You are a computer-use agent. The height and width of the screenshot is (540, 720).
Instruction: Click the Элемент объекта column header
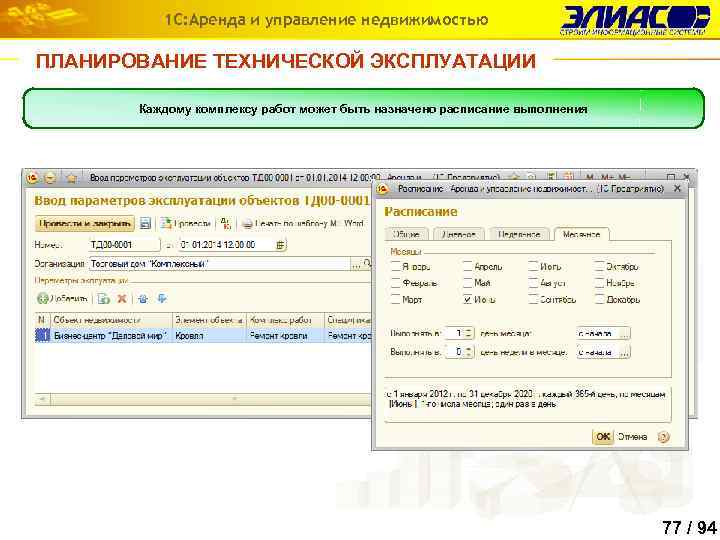point(209,320)
